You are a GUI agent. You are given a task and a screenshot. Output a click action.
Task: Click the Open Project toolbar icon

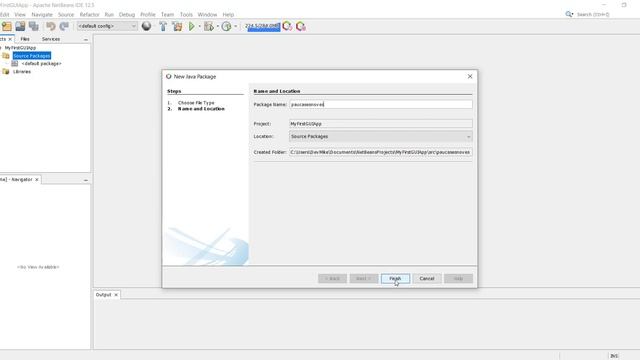[x=20, y=26]
